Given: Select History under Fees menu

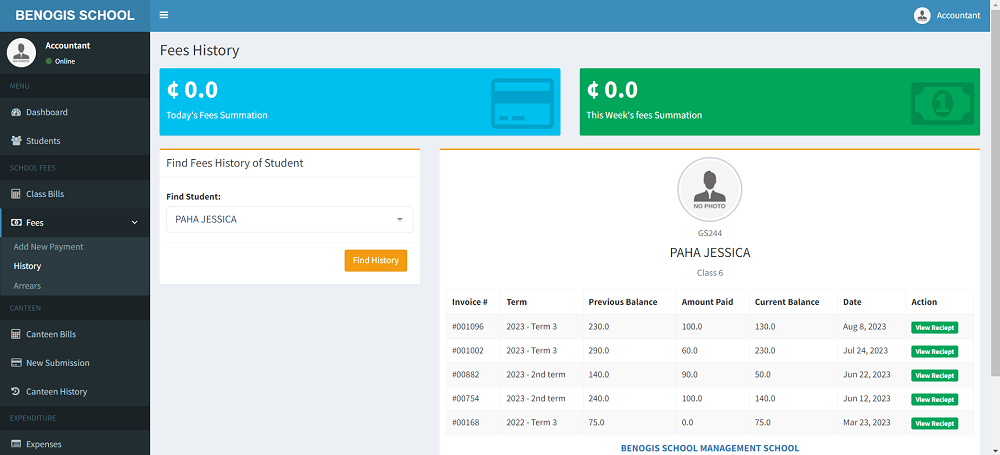Looking at the screenshot, I should click(x=27, y=266).
